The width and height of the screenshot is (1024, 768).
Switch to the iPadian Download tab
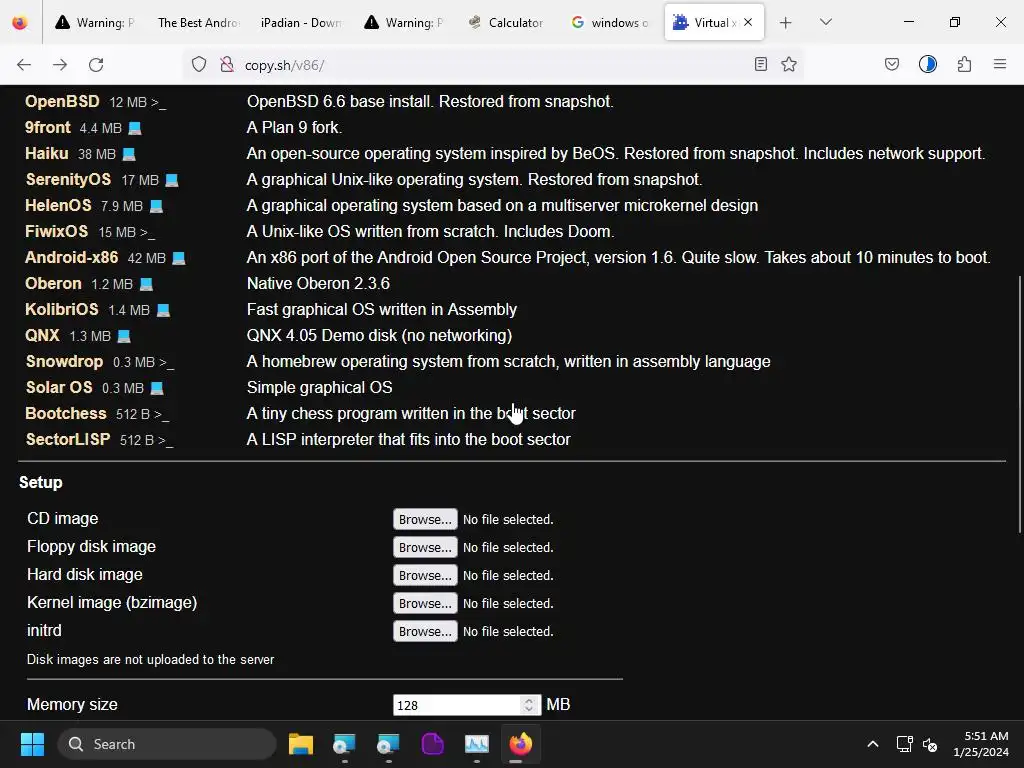tap(300, 22)
